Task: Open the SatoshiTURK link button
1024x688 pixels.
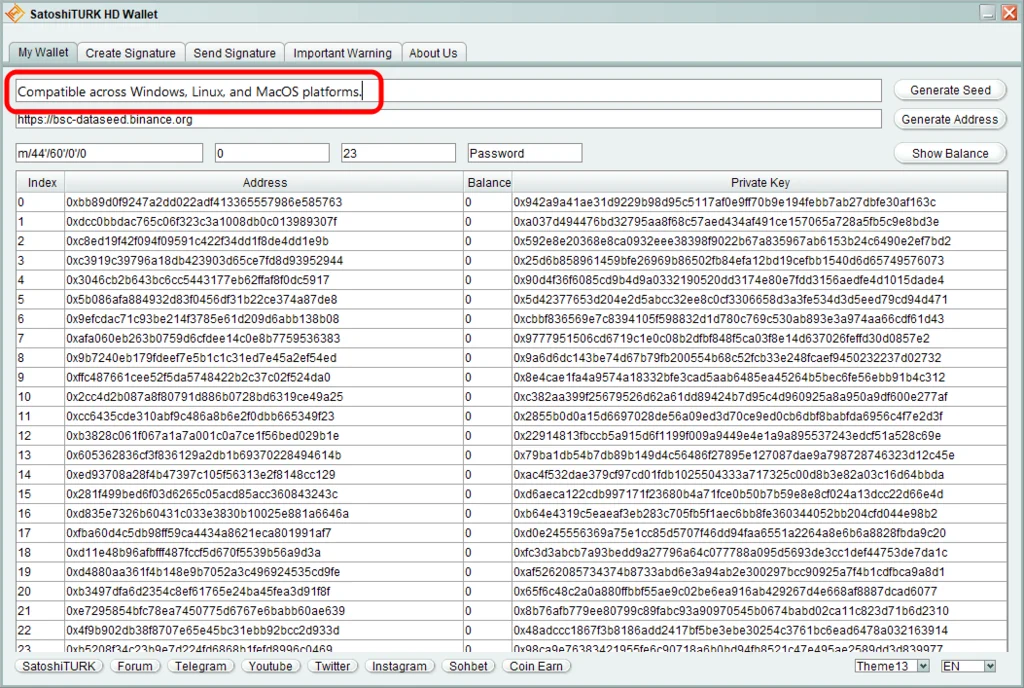Action: (59, 666)
